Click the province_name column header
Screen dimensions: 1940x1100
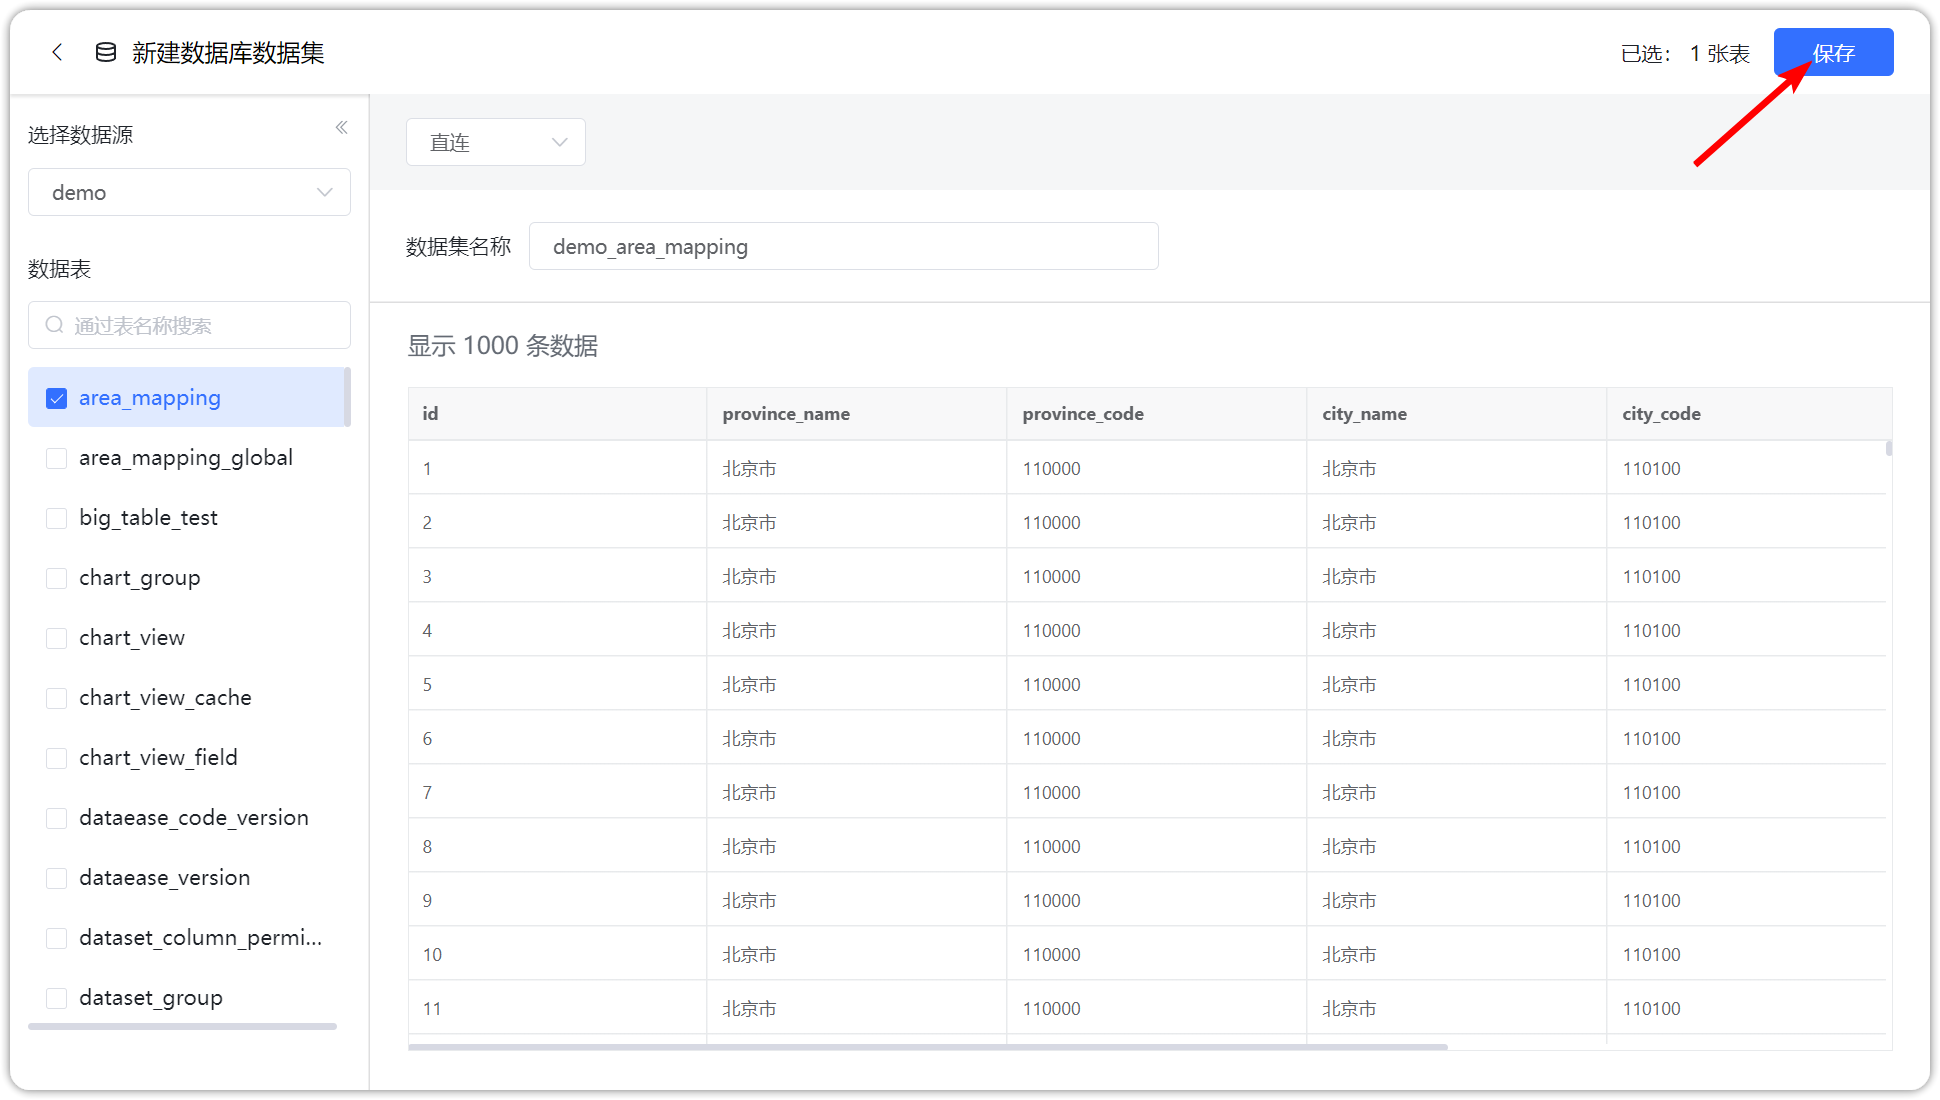click(786, 414)
